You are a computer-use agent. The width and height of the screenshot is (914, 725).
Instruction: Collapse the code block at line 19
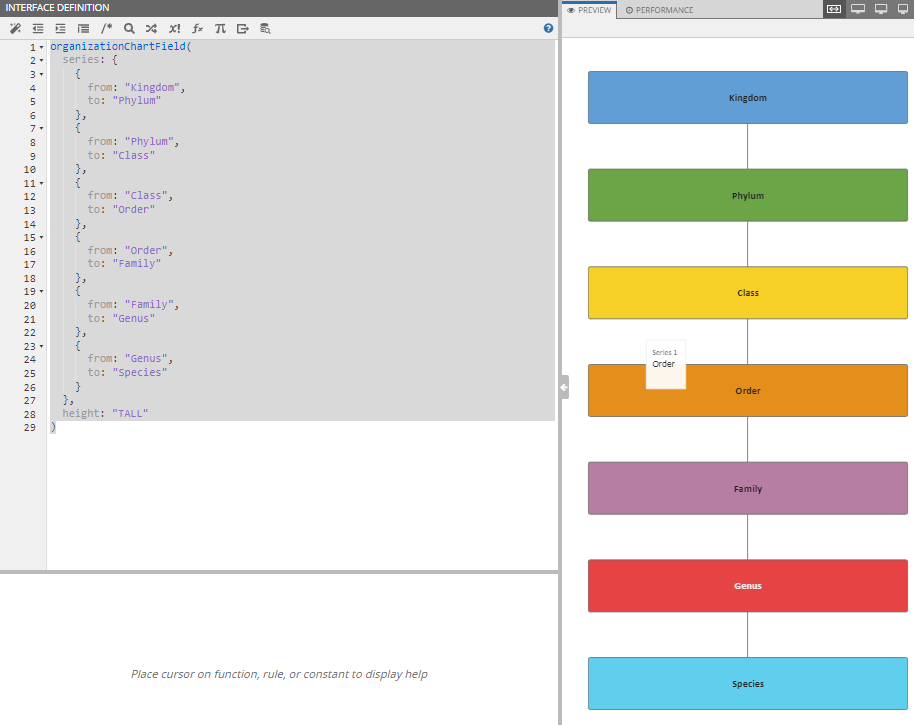point(41,291)
